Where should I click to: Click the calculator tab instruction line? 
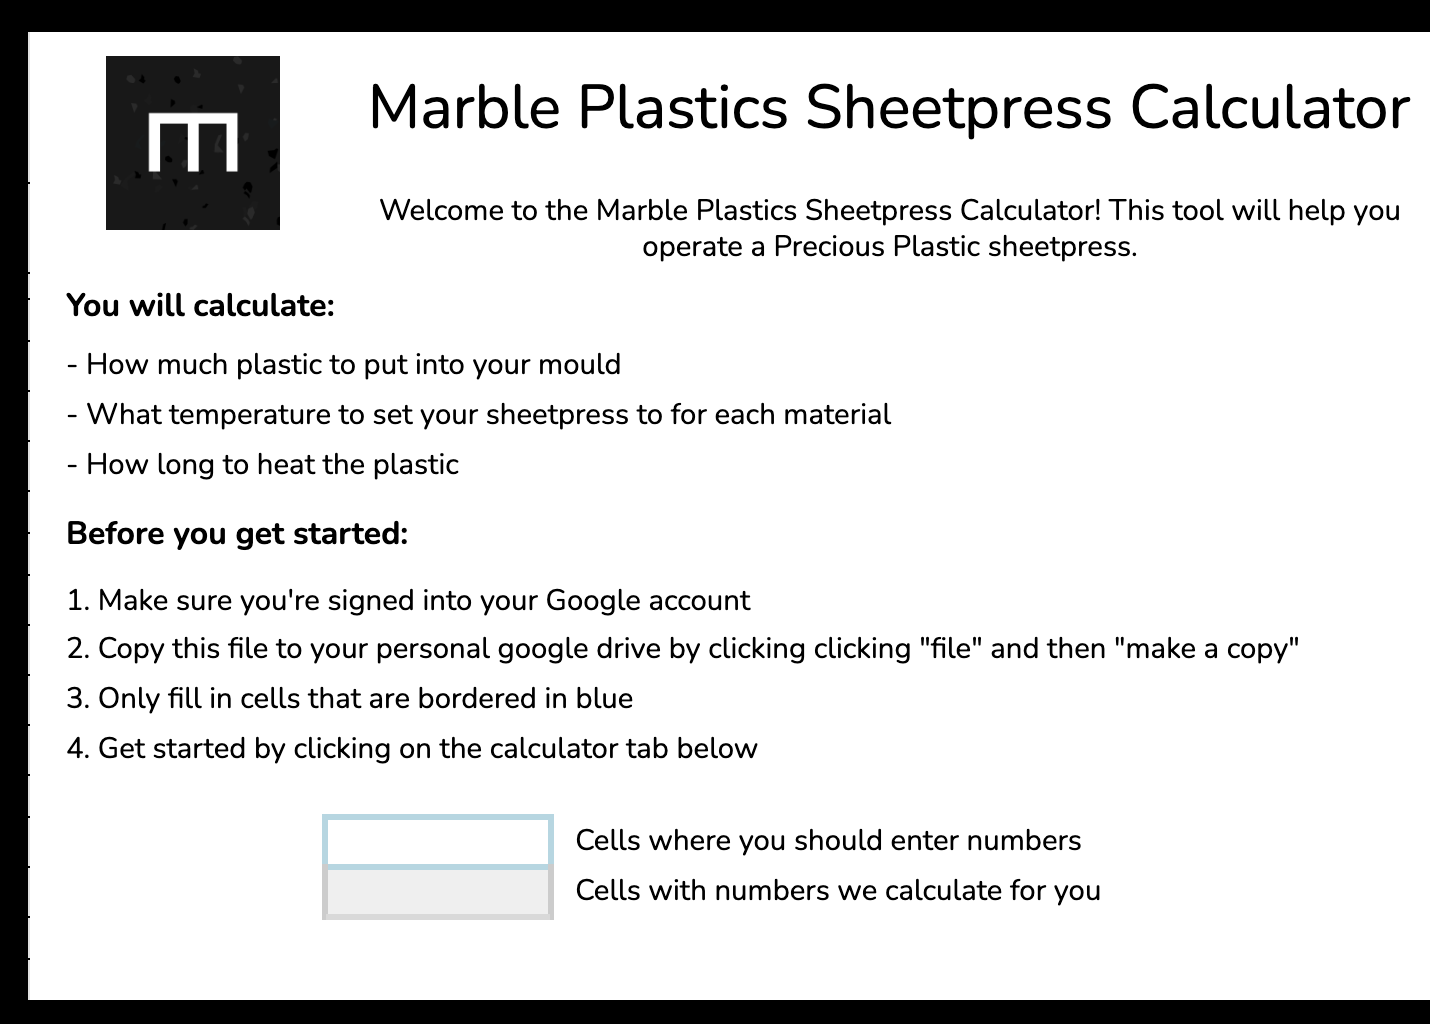click(412, 748)
